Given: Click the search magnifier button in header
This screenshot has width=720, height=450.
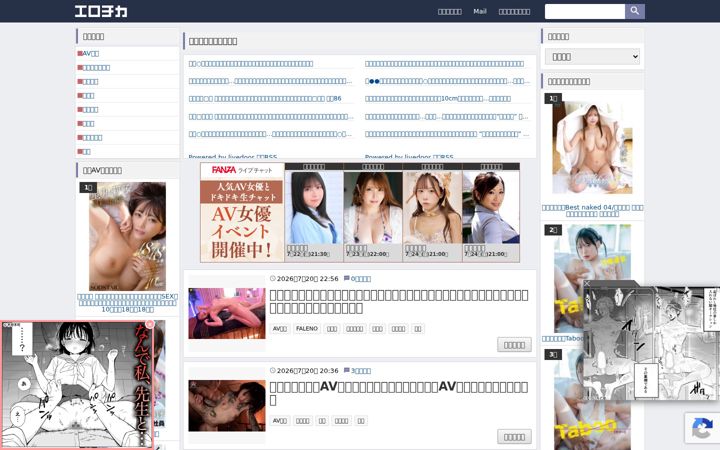Looking at the screenshot, I should [x=635, y=11].
